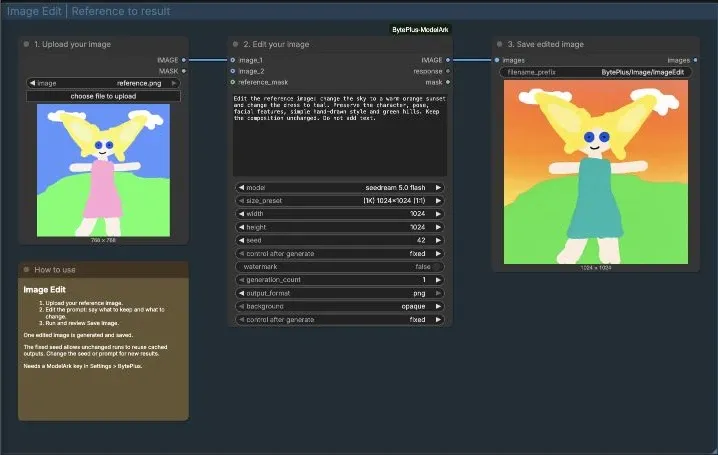Click the '1. Upload your image' node title

72,44
